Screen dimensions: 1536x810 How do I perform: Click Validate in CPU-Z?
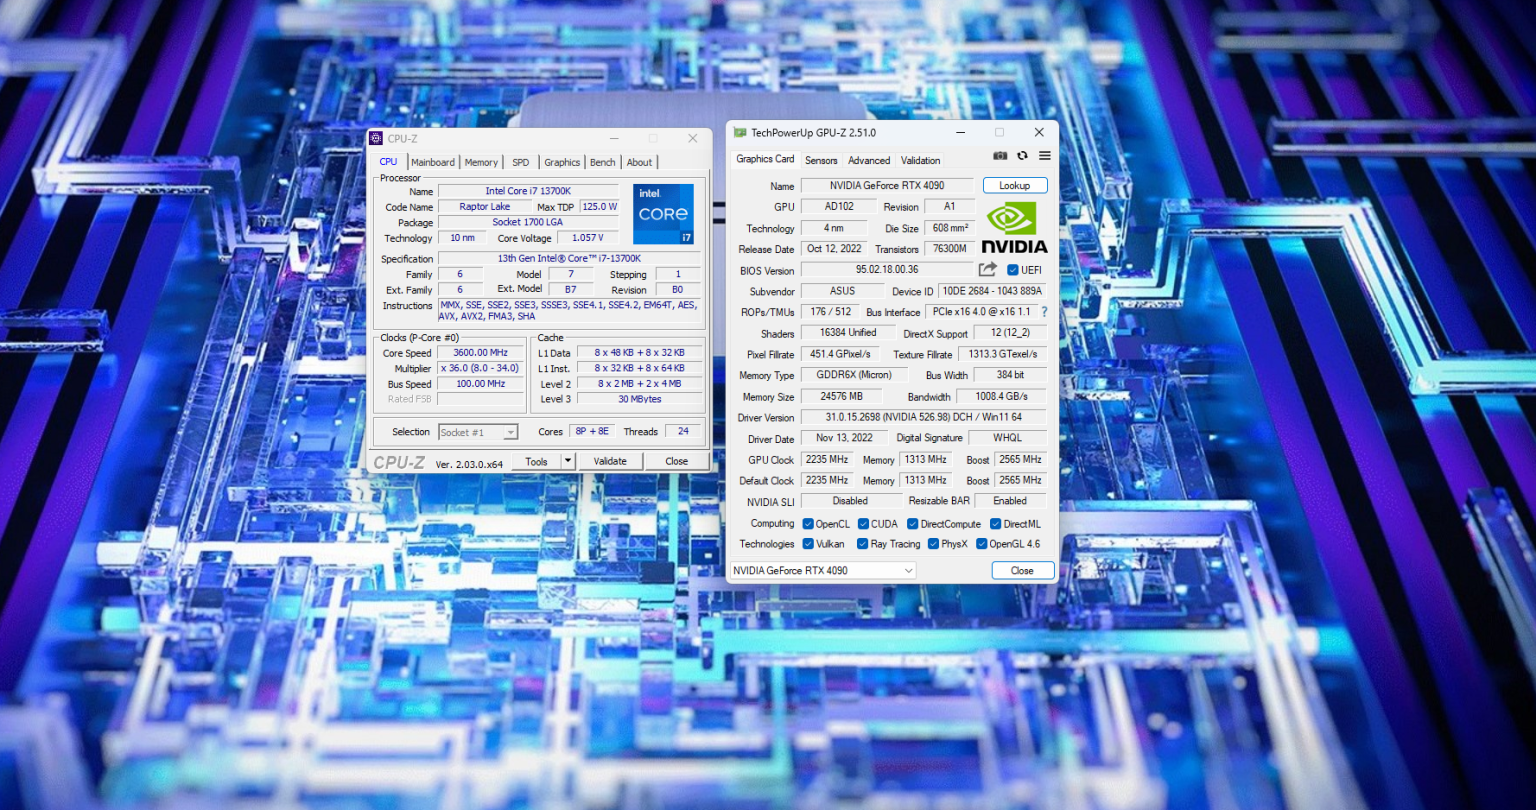click(x=610, y=461)
